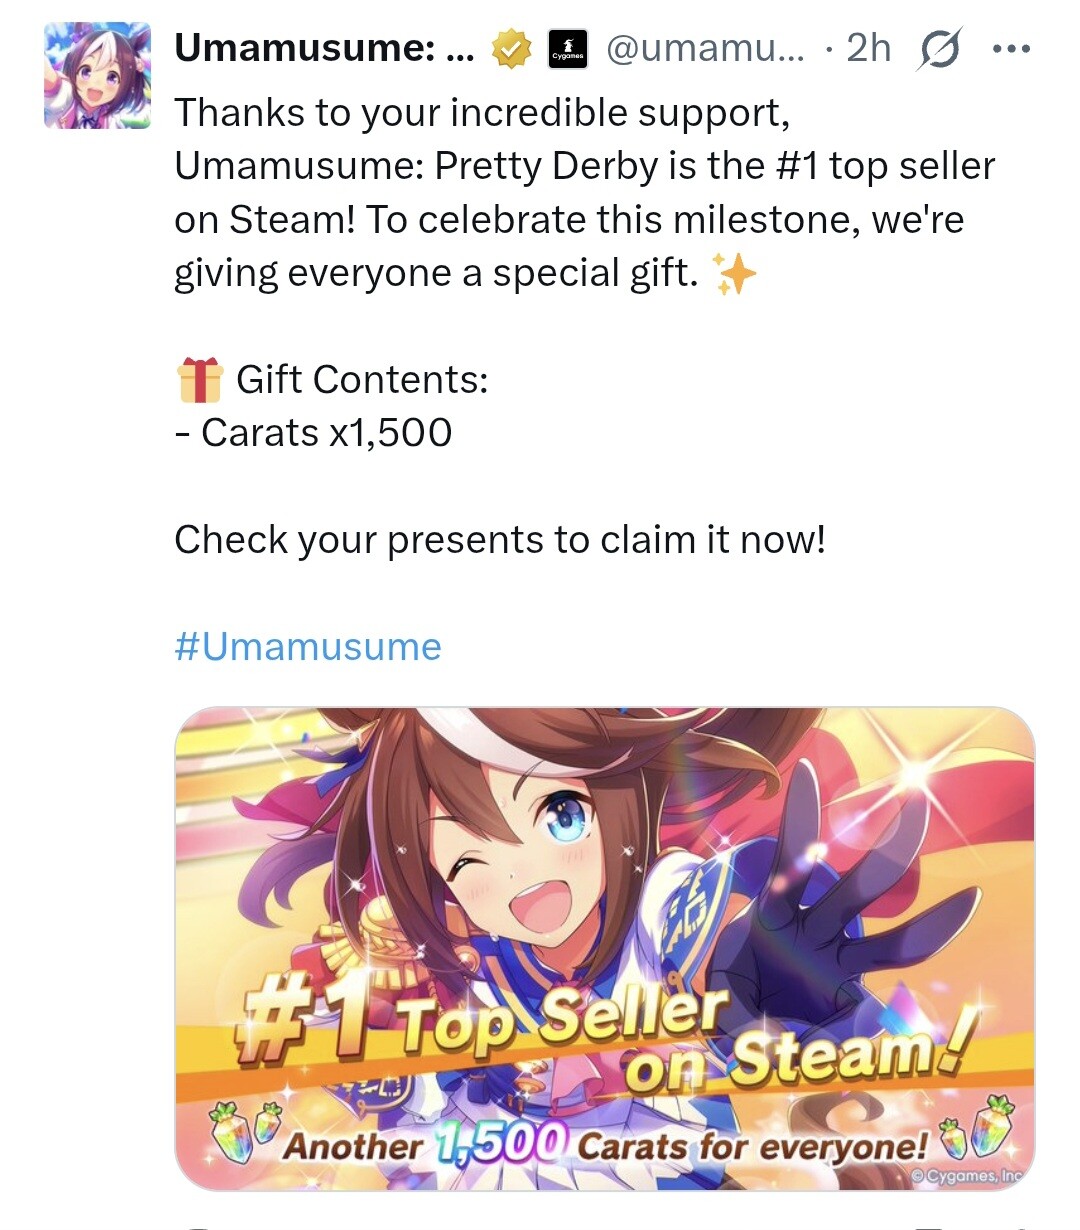The width and height of the screenshot is (1080, 1230).
Task: Click the sparkles emoji after 'special gift.'
Action: pos(734,273)
